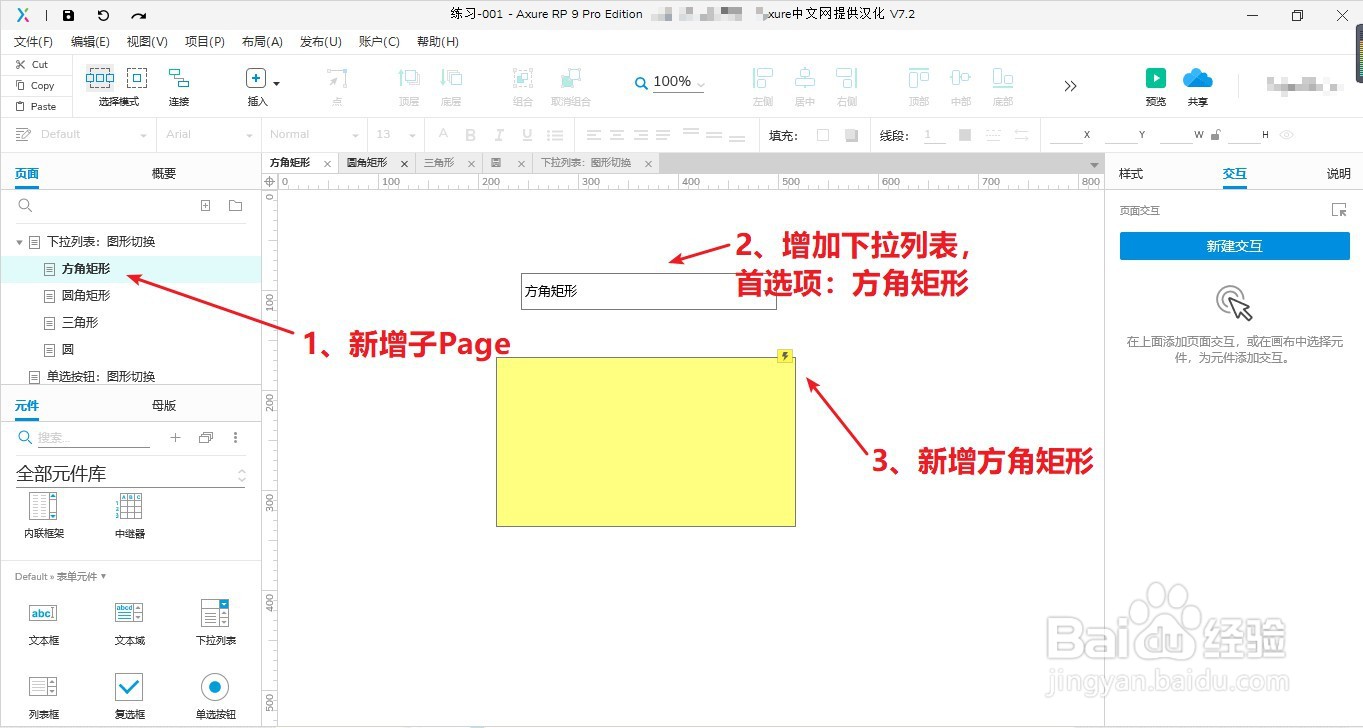Switch to the 样式 style tab

pyautogui.click(x=1131, y=173)
